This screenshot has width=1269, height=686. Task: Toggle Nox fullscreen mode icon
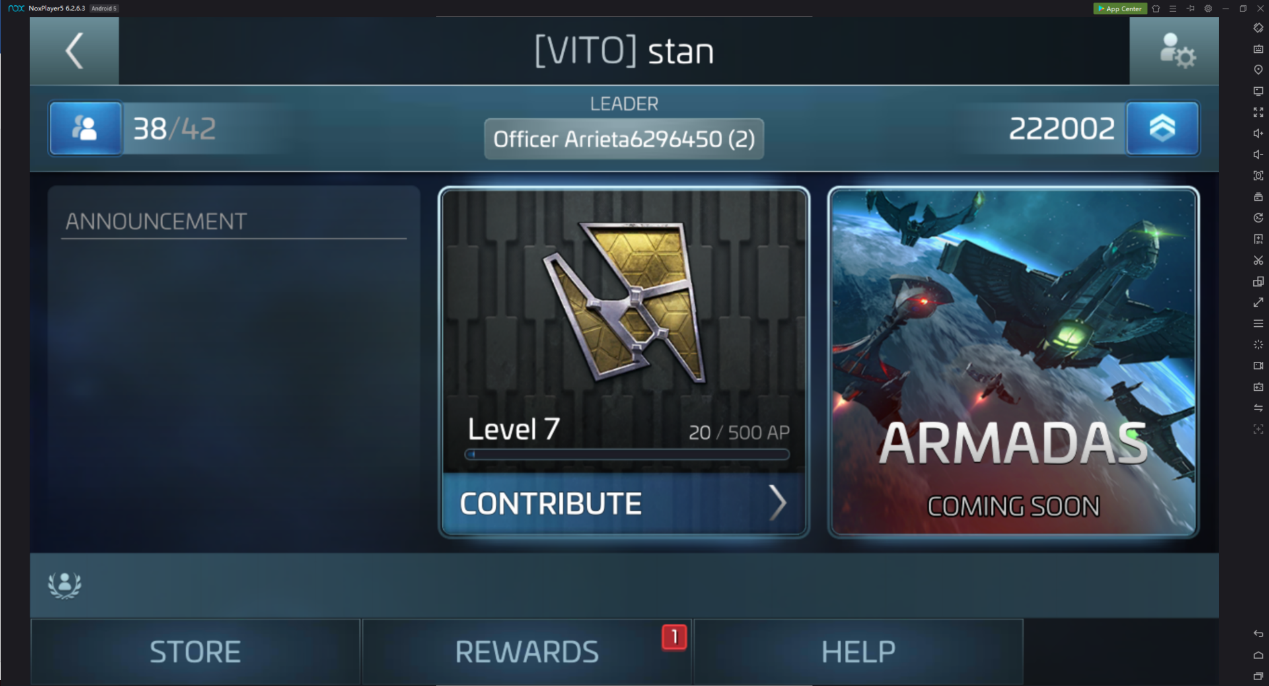click(x=1258, y=112)
